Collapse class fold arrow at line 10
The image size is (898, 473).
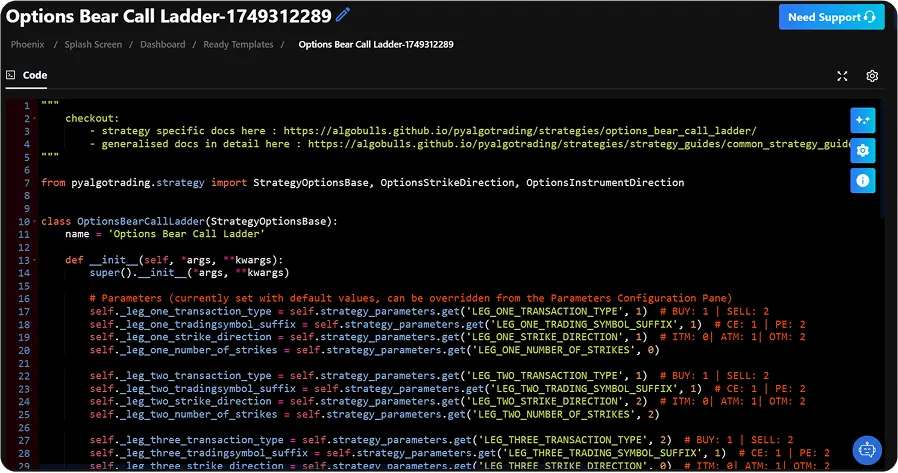pos(34,222)
